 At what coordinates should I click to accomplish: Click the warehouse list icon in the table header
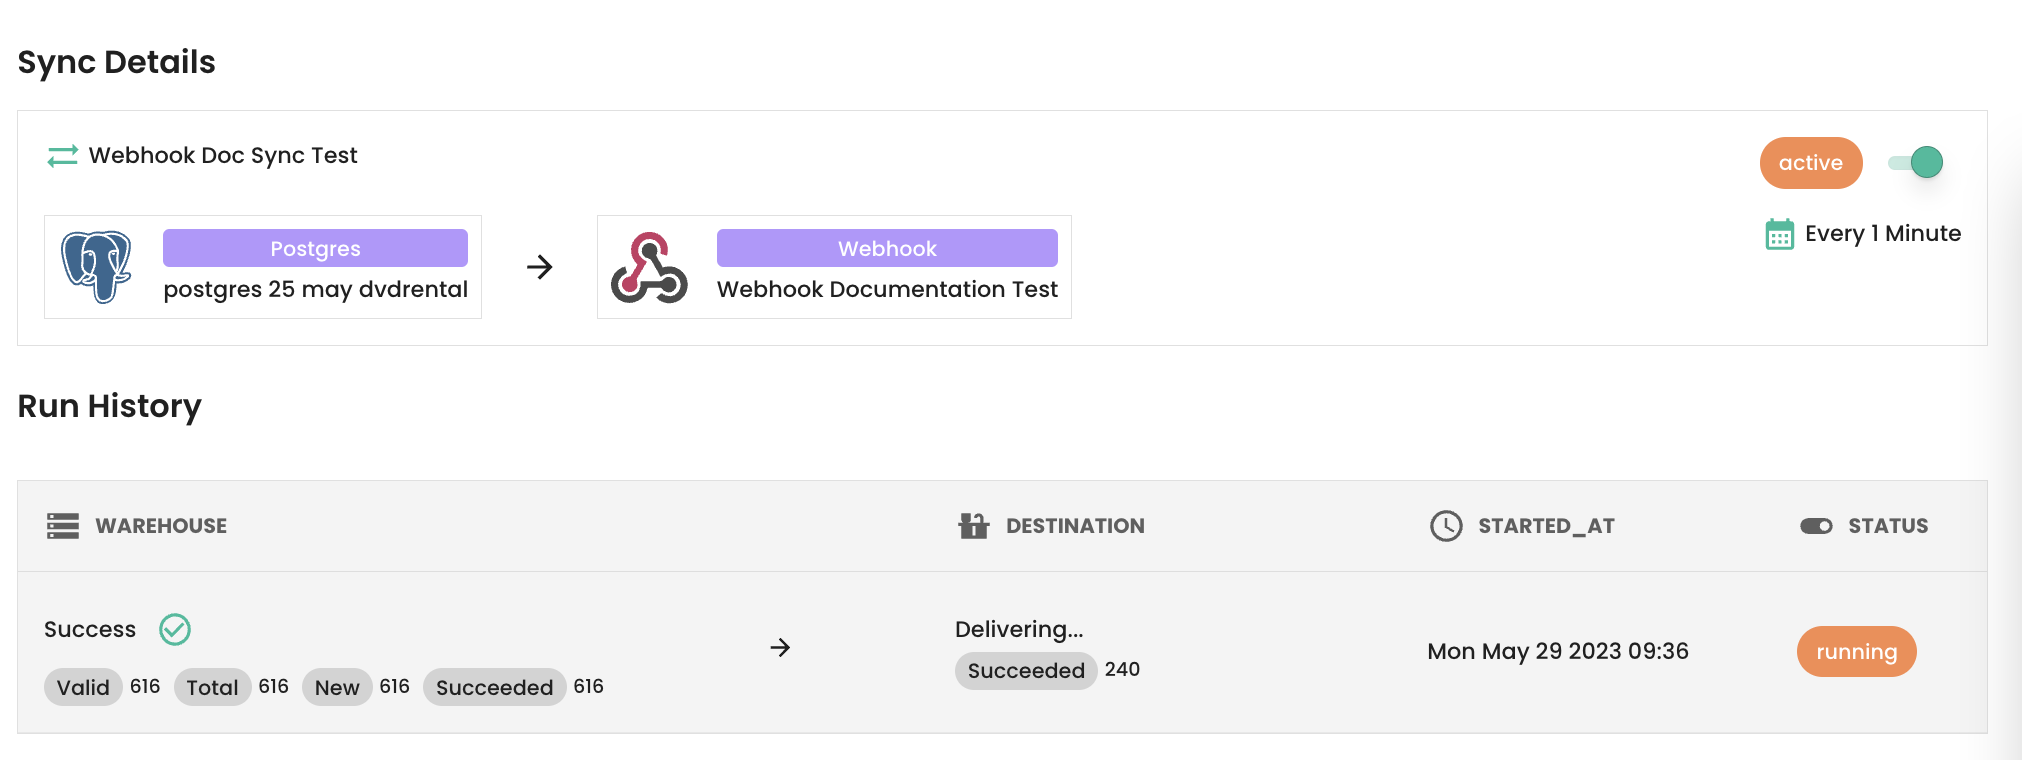62,525
